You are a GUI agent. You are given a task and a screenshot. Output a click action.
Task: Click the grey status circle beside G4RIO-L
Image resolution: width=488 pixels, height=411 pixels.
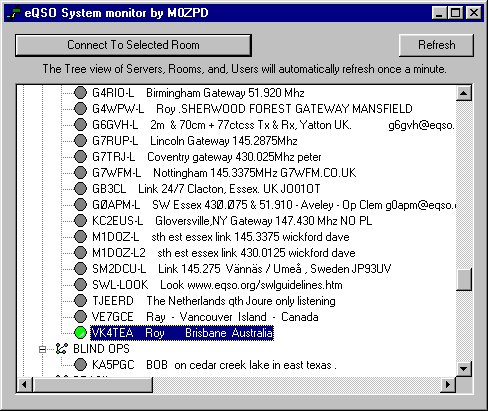tap(80, 92)
